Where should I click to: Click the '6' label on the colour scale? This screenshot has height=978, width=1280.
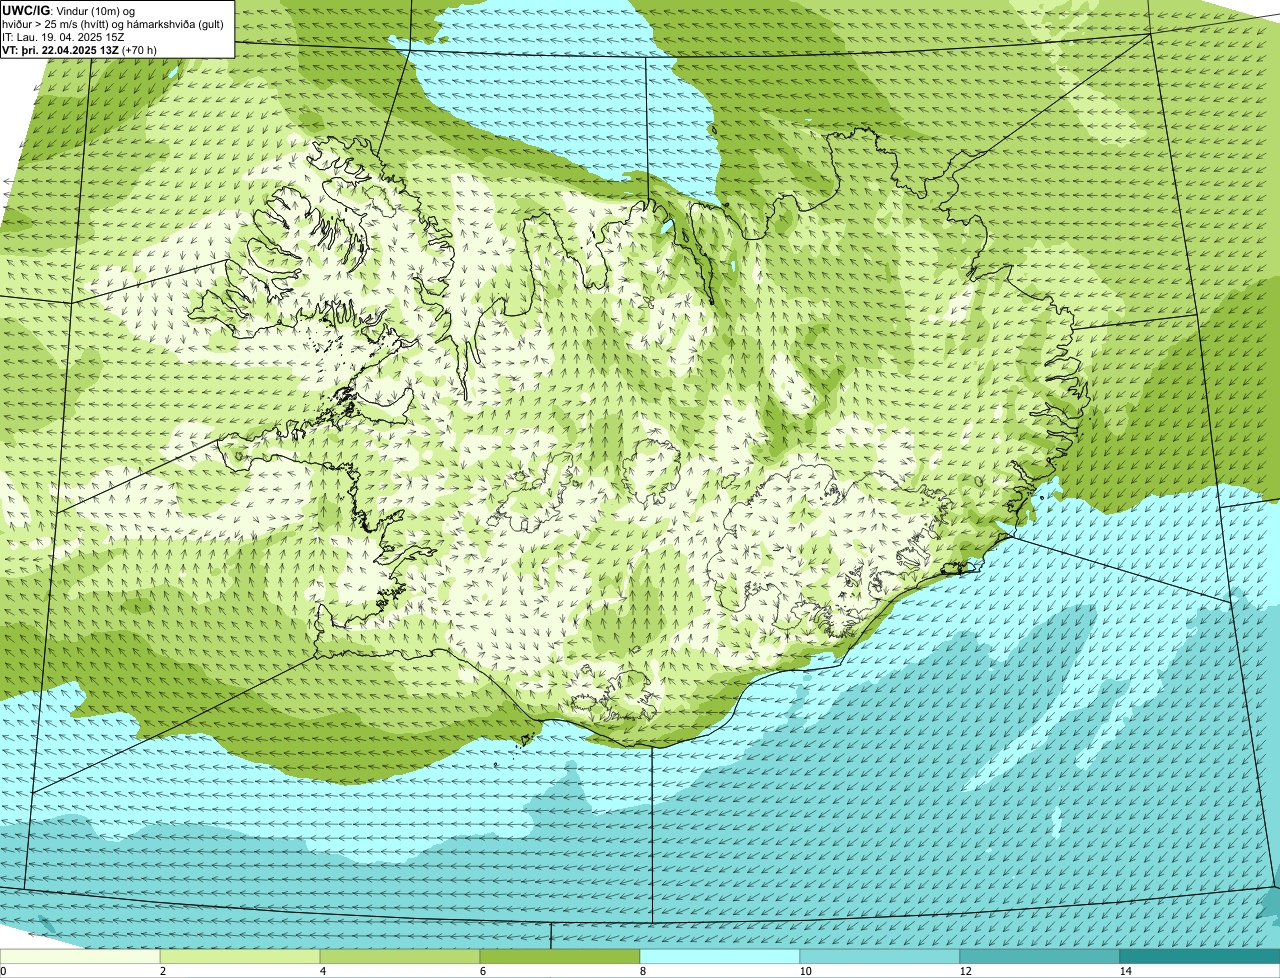pyautogui.click(x=482, y=971)
